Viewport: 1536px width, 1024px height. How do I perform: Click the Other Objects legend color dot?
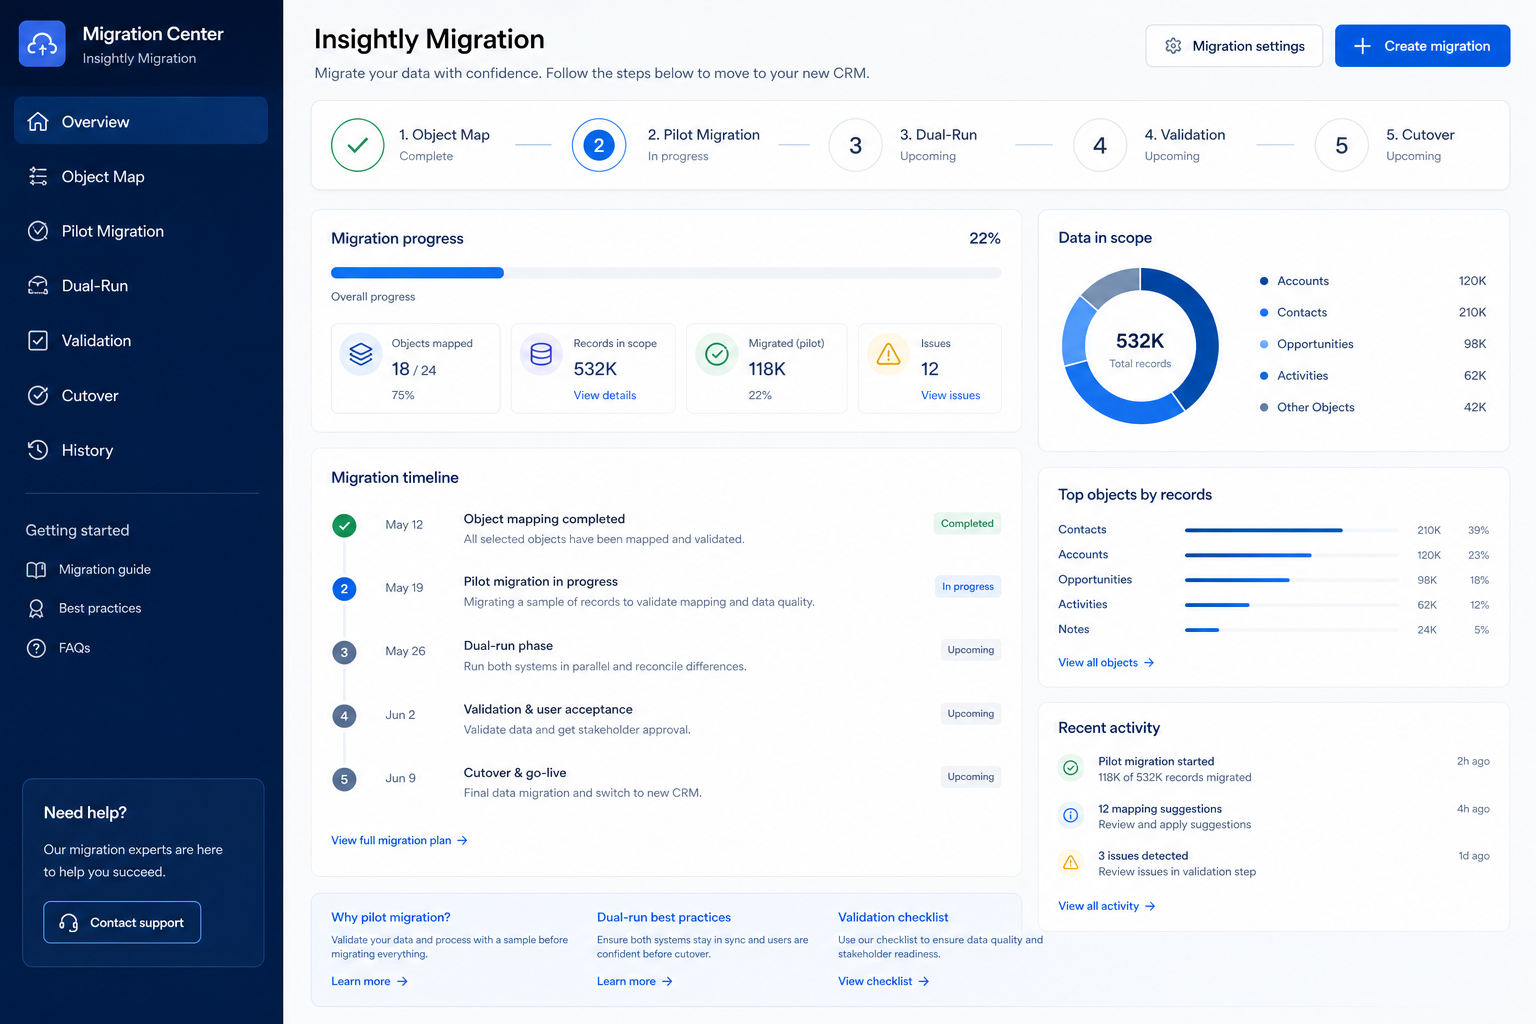coord(1264,407)
